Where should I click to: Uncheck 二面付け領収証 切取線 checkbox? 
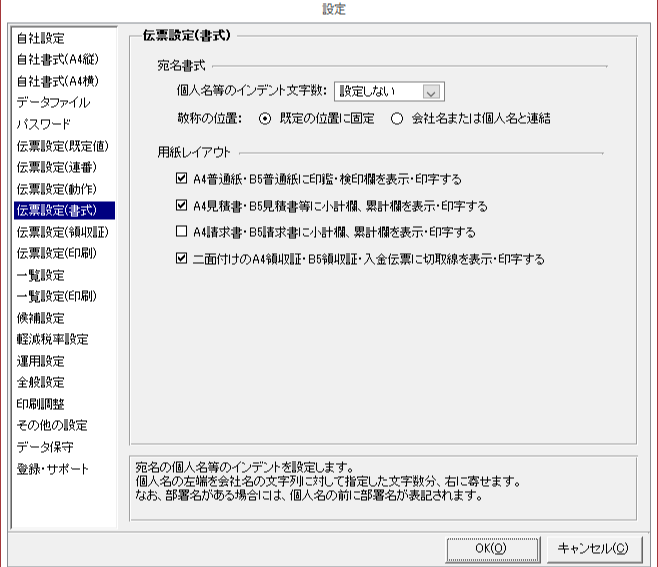(181, 258)
